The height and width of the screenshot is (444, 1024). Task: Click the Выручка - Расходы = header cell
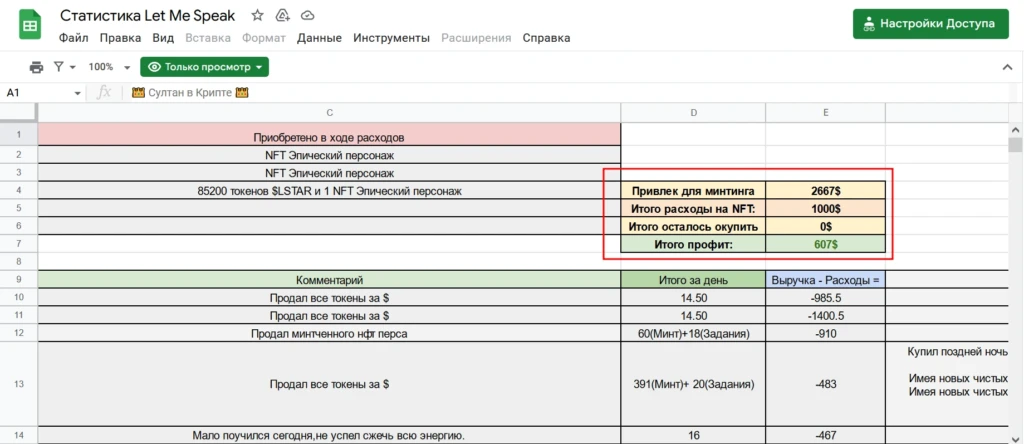click(x=825, y=280)
